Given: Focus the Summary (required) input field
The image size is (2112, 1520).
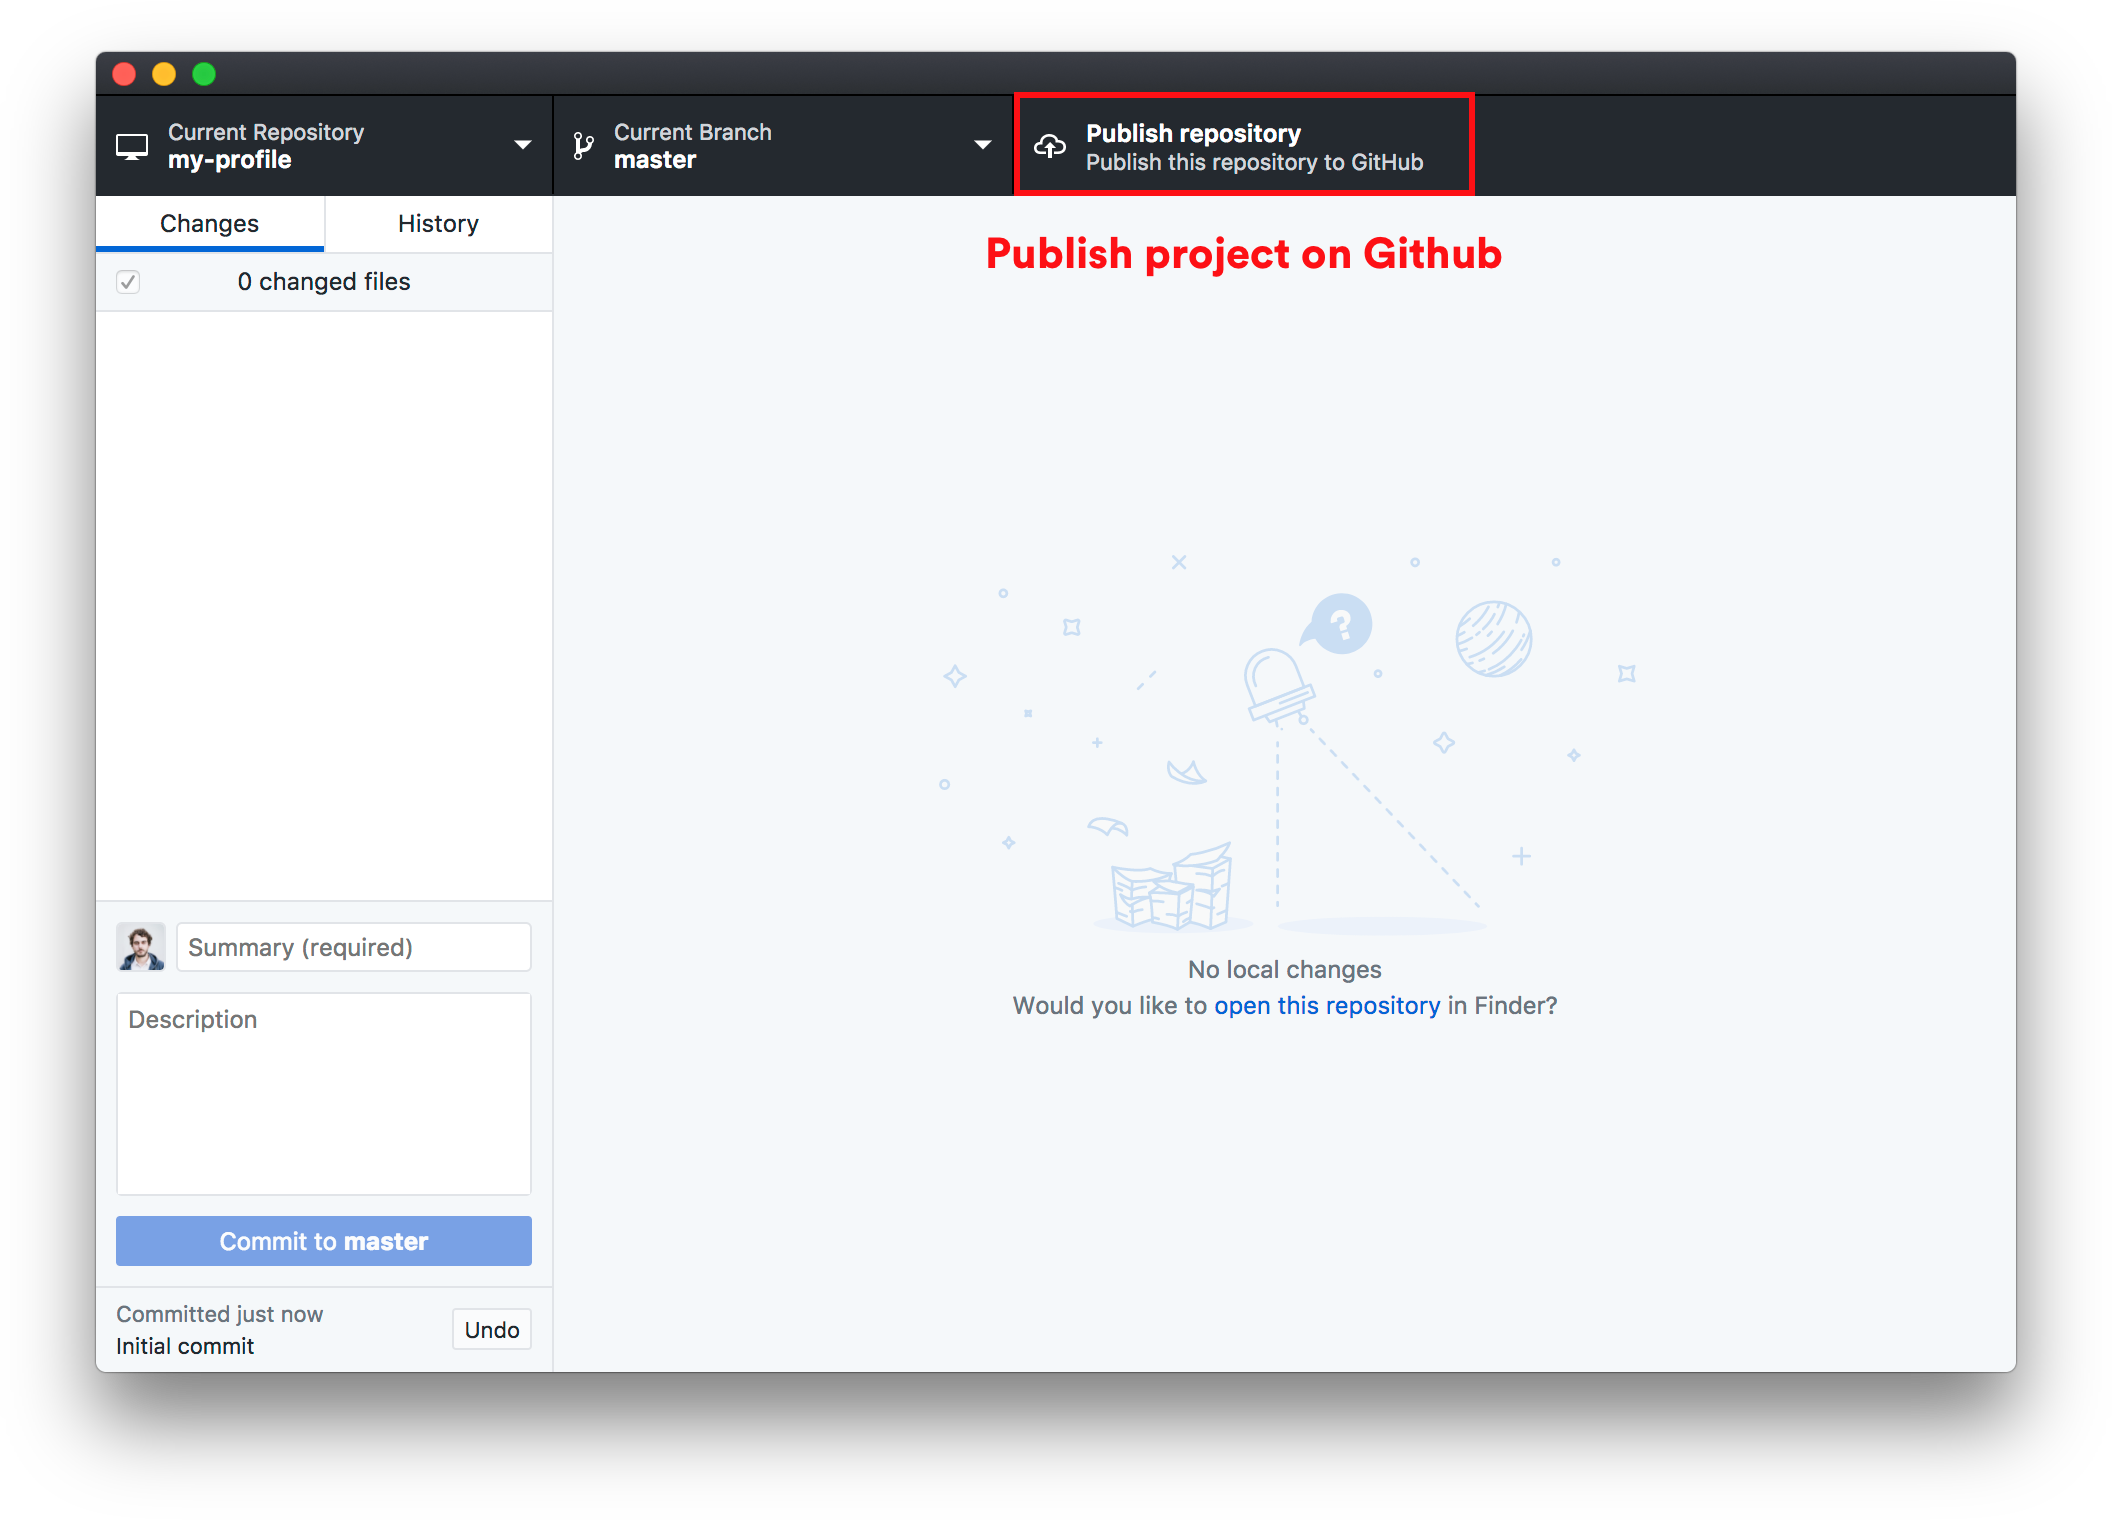Looking at the screenshot, I should pyautogui.click(x=354, y=947).
